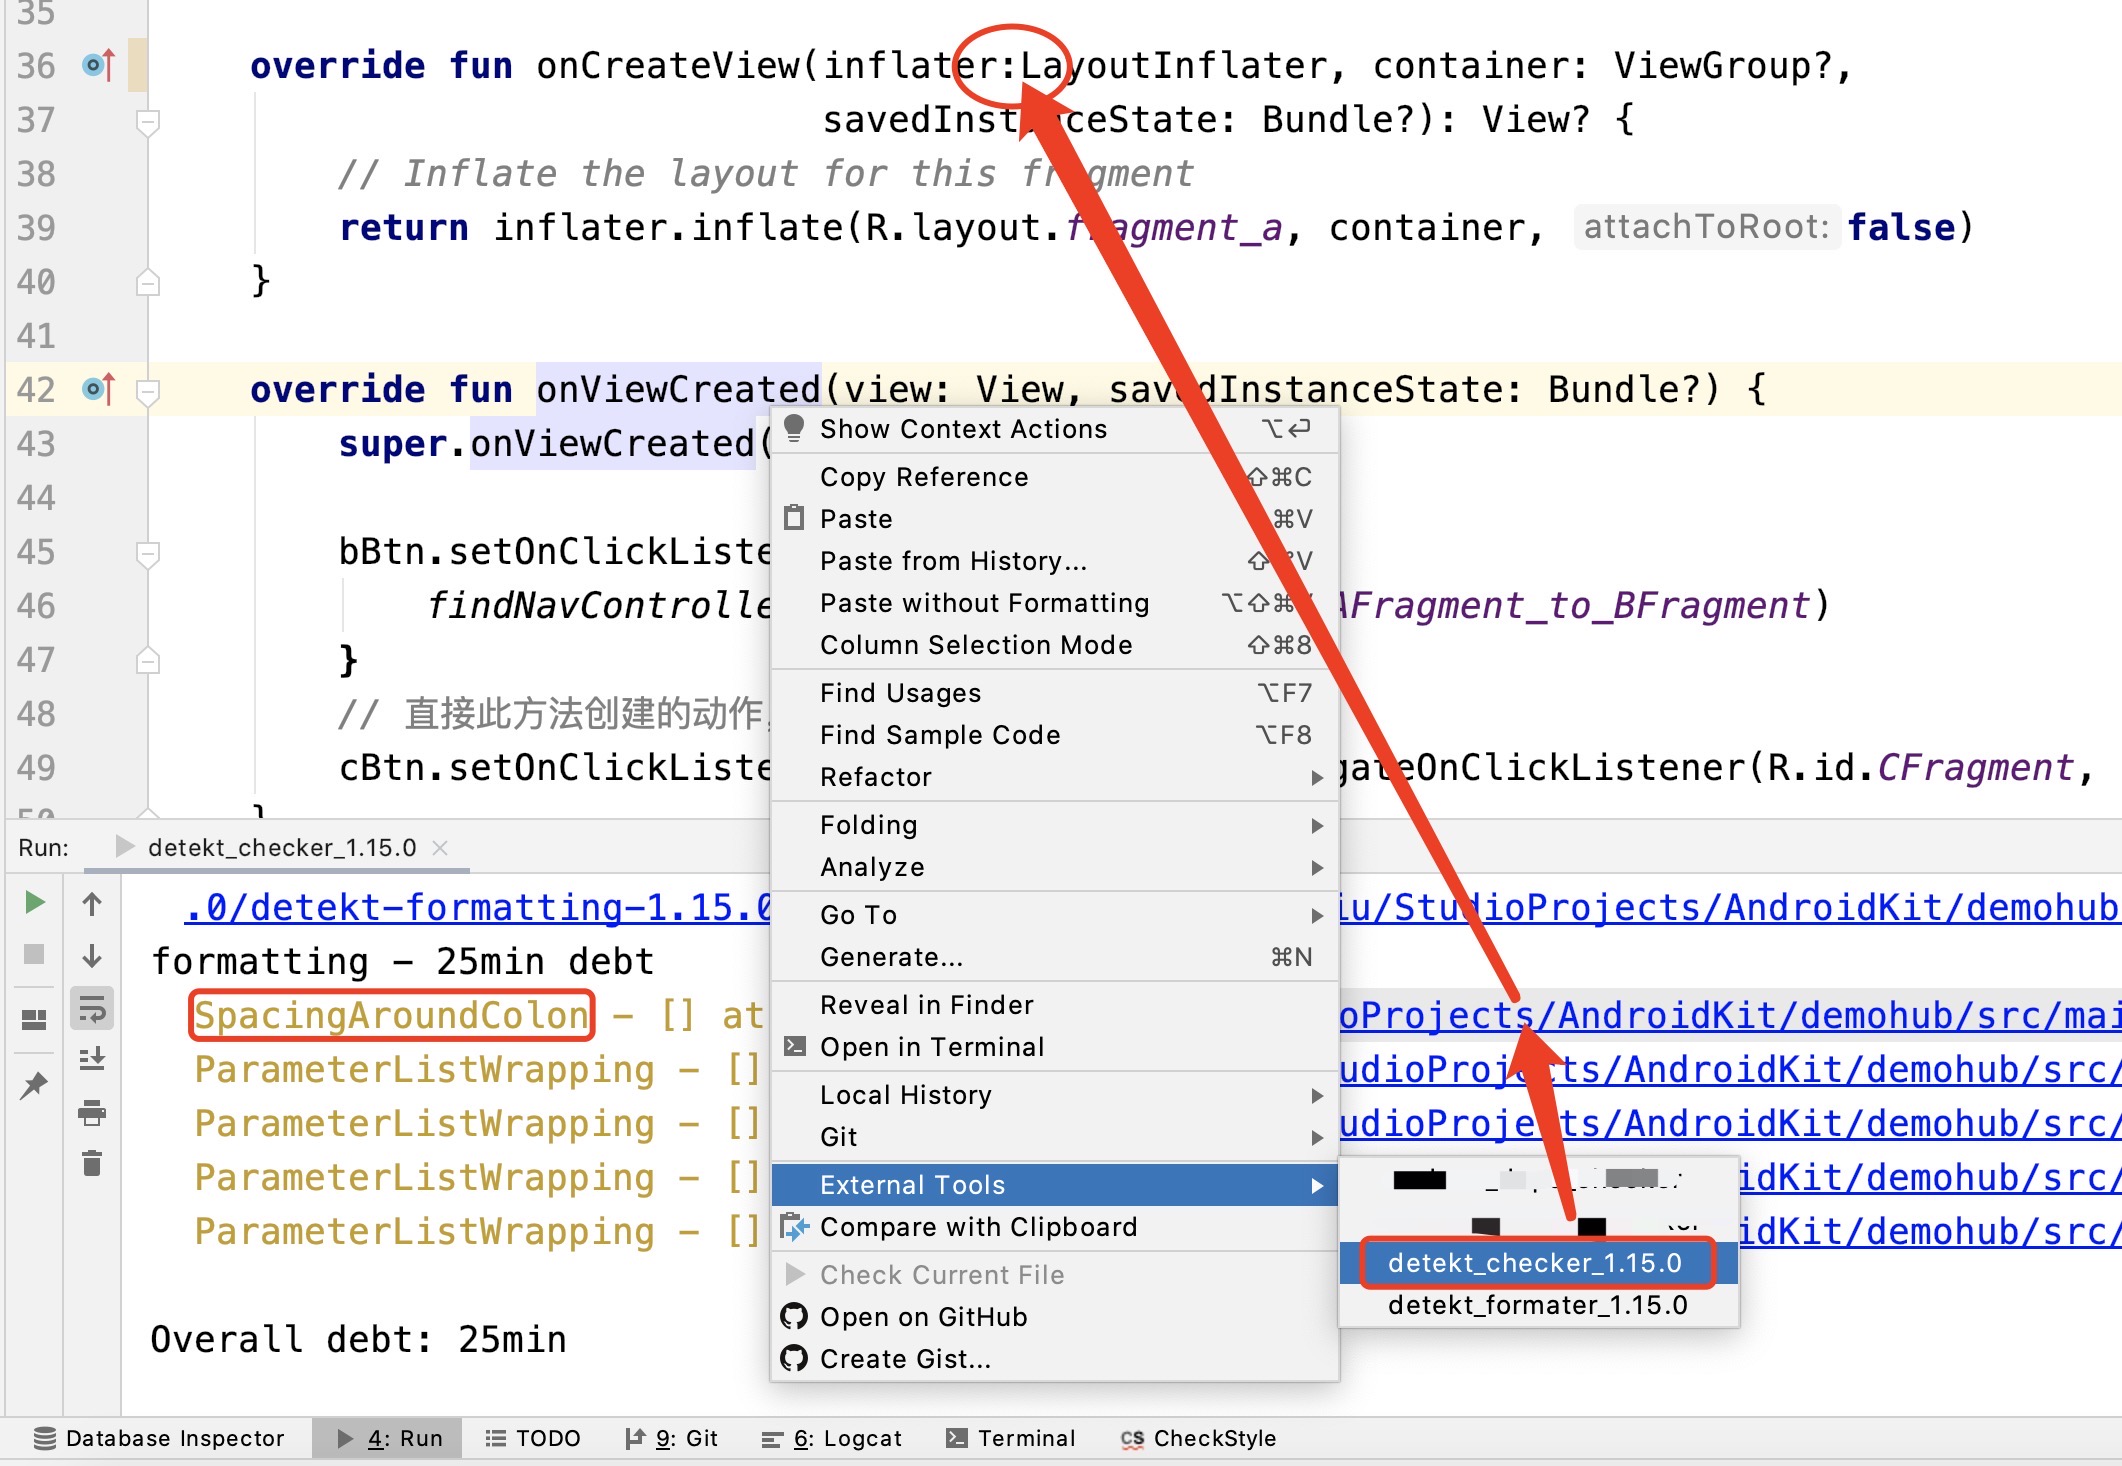
Task: Choose Find Usages in context menu
Action: pos(900,693)
